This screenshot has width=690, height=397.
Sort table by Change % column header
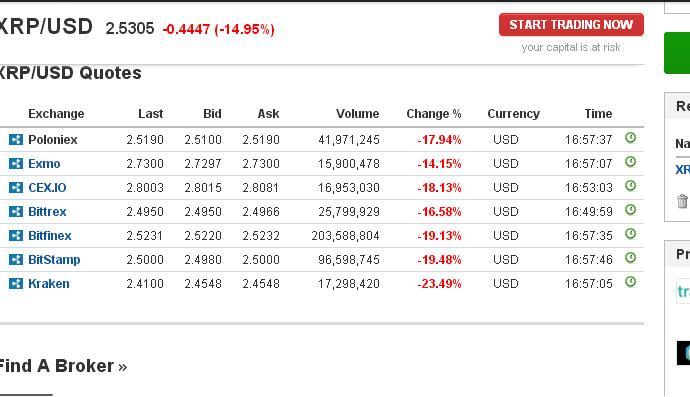[433, 114]
